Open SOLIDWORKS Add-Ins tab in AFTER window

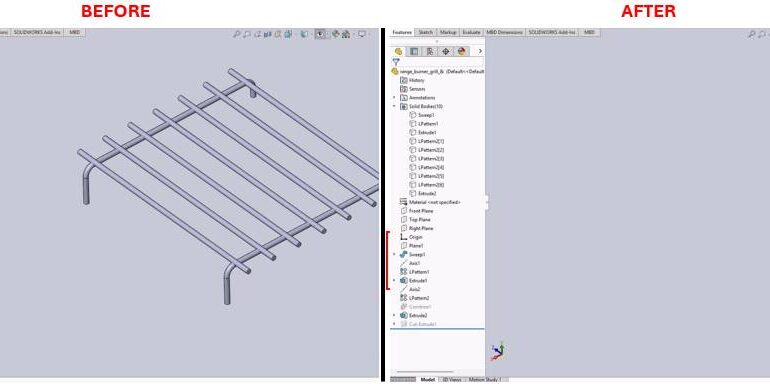point(552,32)
